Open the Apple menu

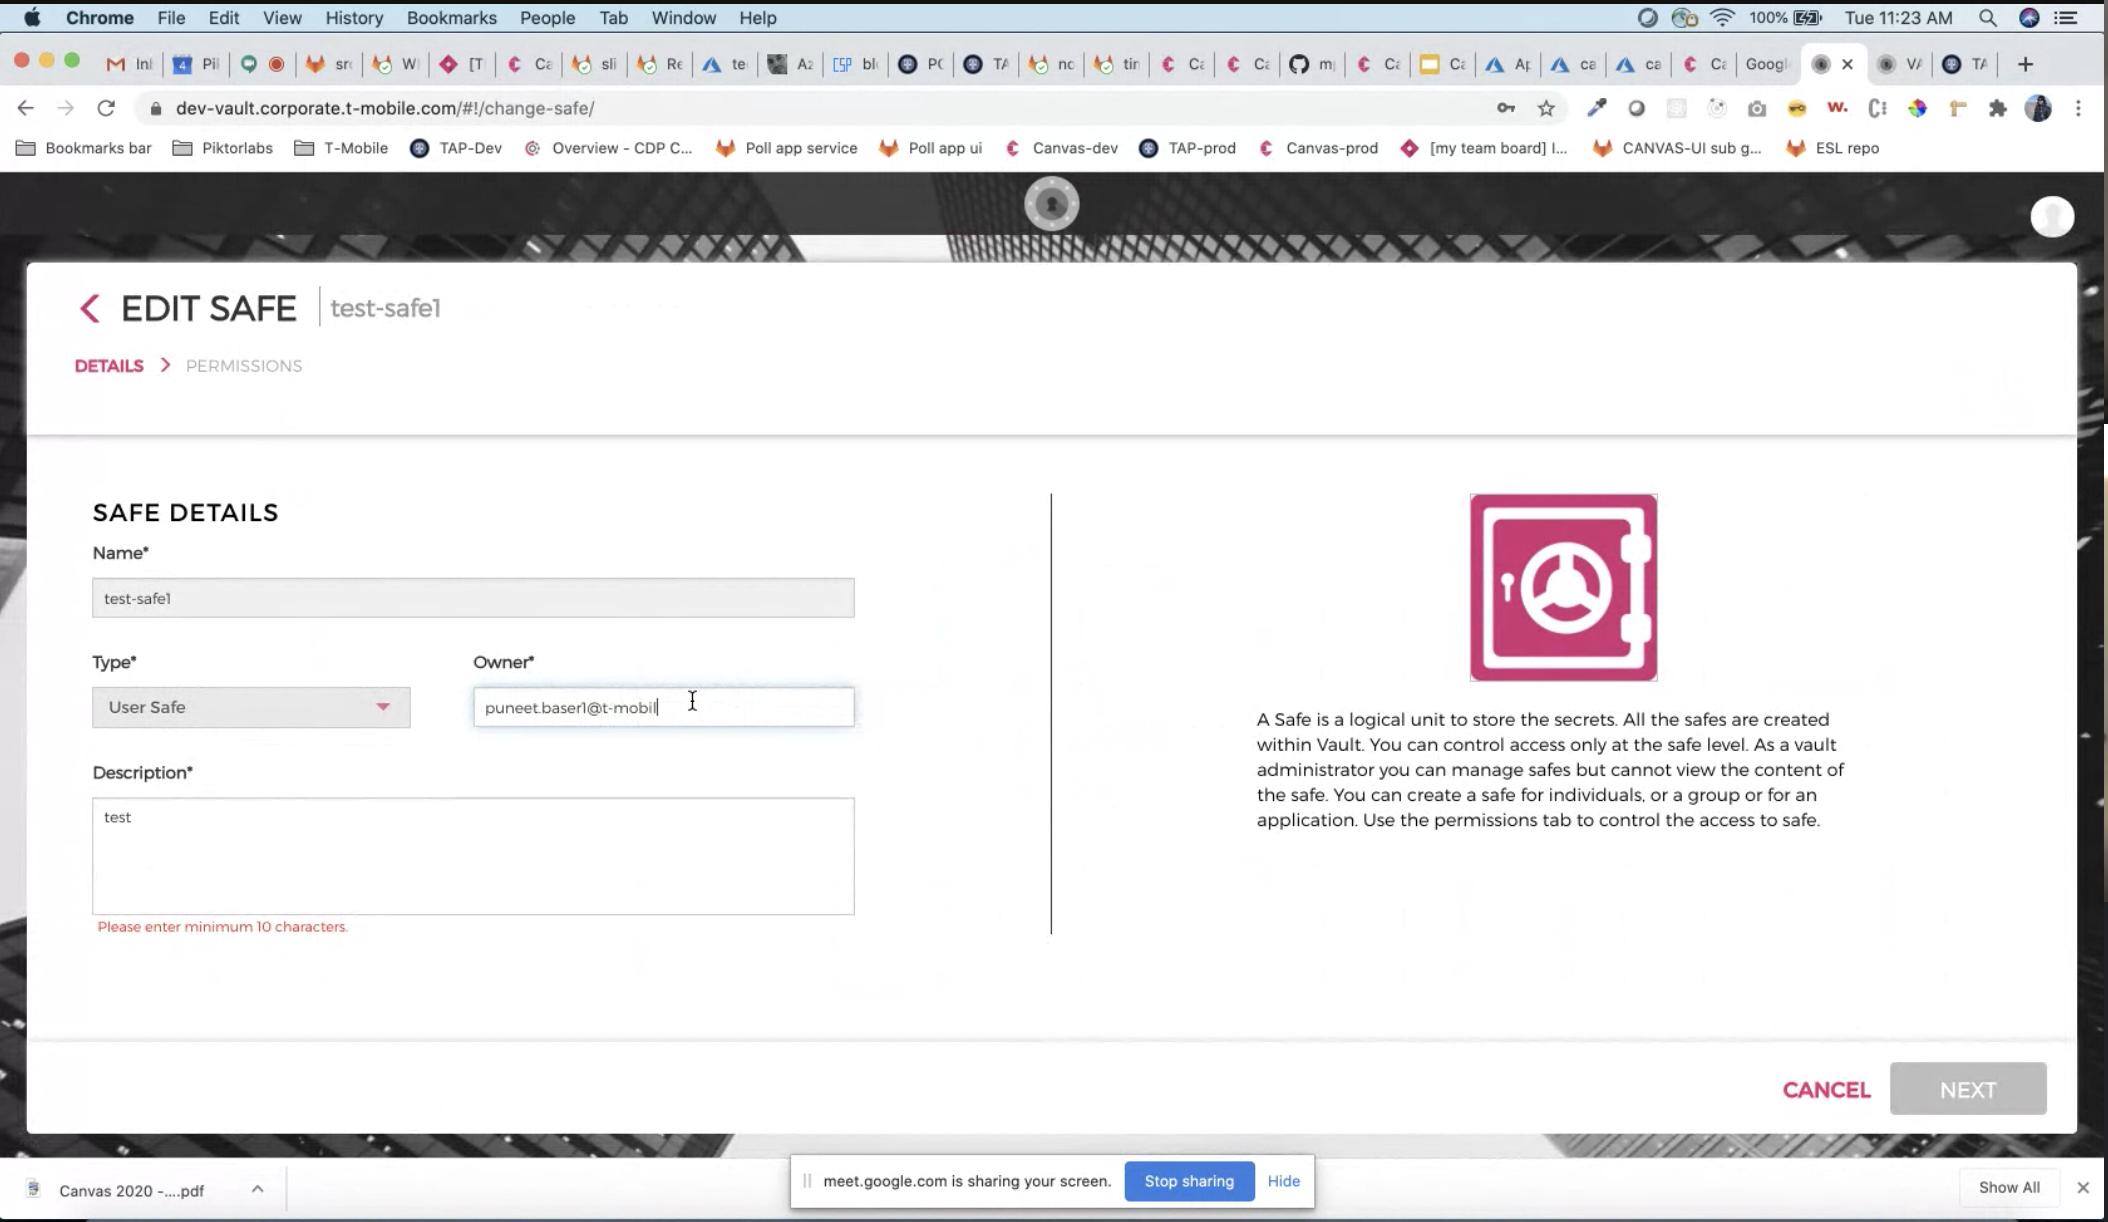point(32,18)
